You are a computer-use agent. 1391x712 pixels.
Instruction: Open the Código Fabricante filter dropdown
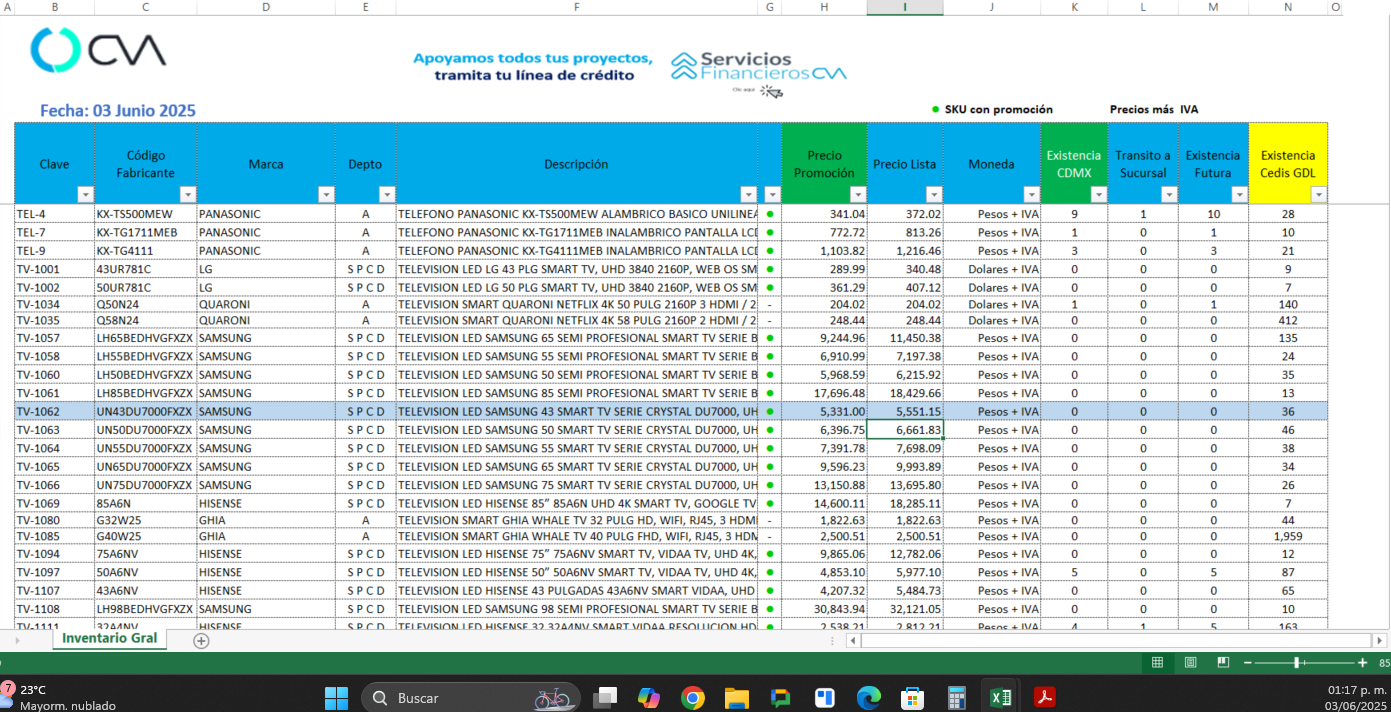187,194
